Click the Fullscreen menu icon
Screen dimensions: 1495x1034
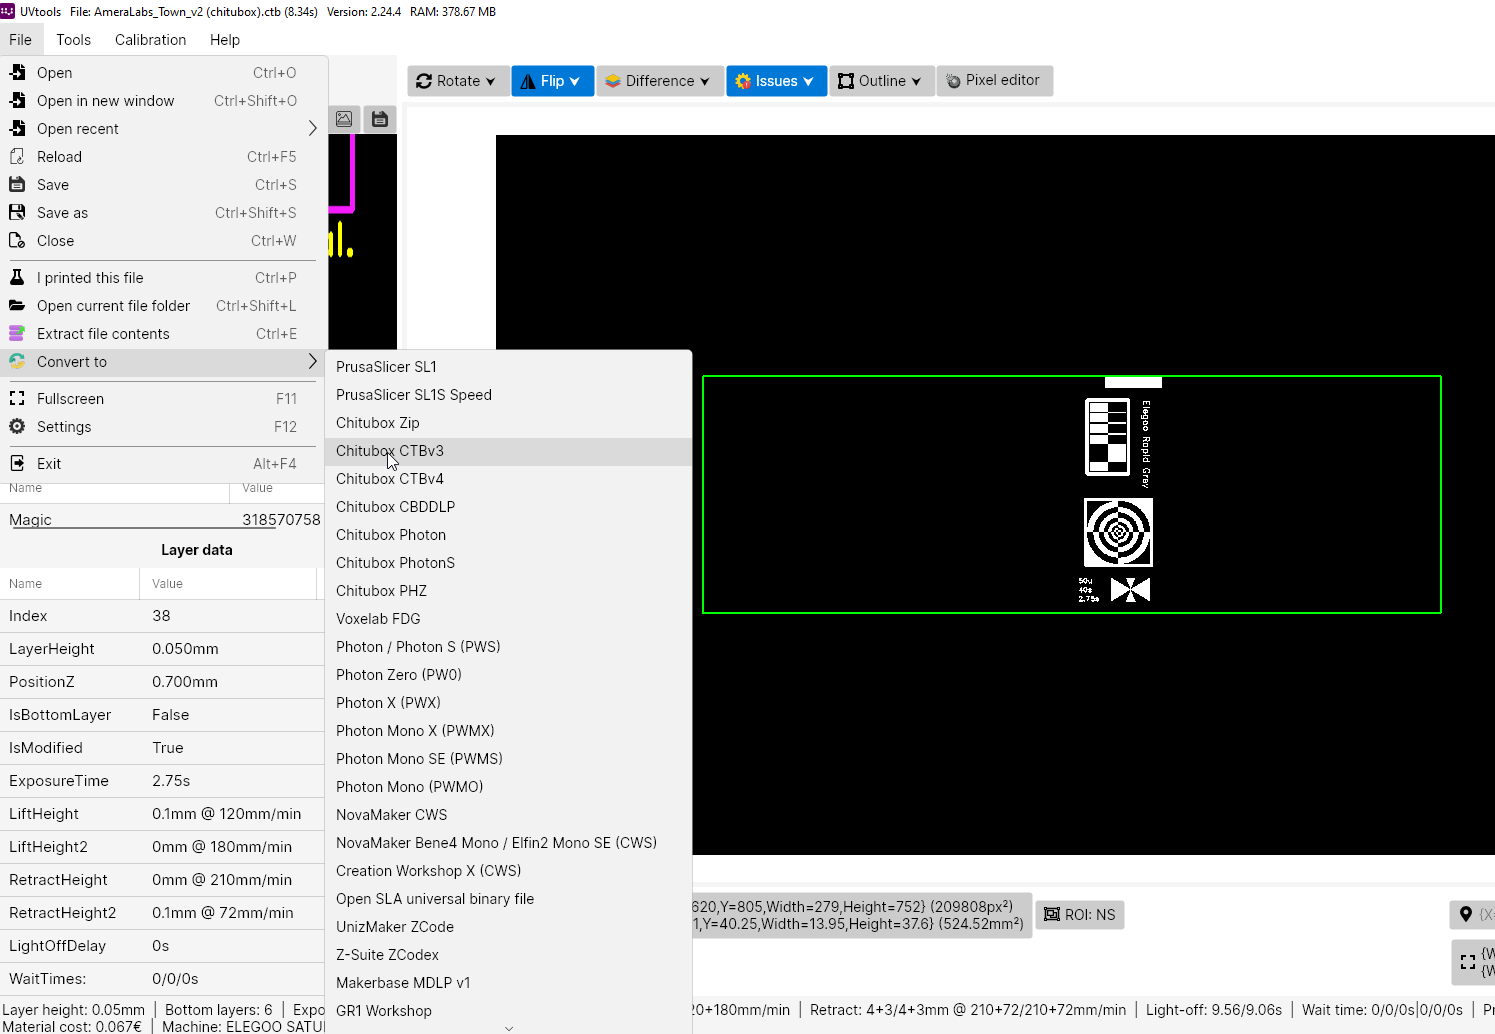(17, 398)
